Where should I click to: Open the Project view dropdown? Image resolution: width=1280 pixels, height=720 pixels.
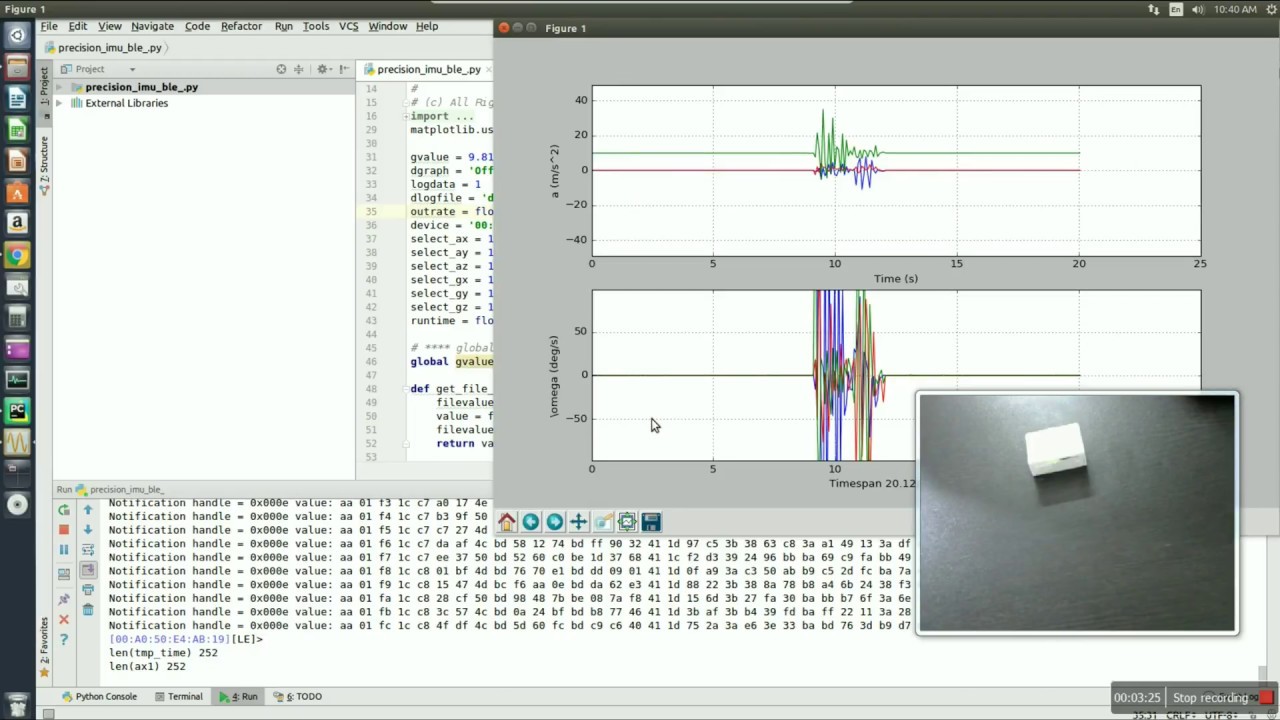coord(132,70)
